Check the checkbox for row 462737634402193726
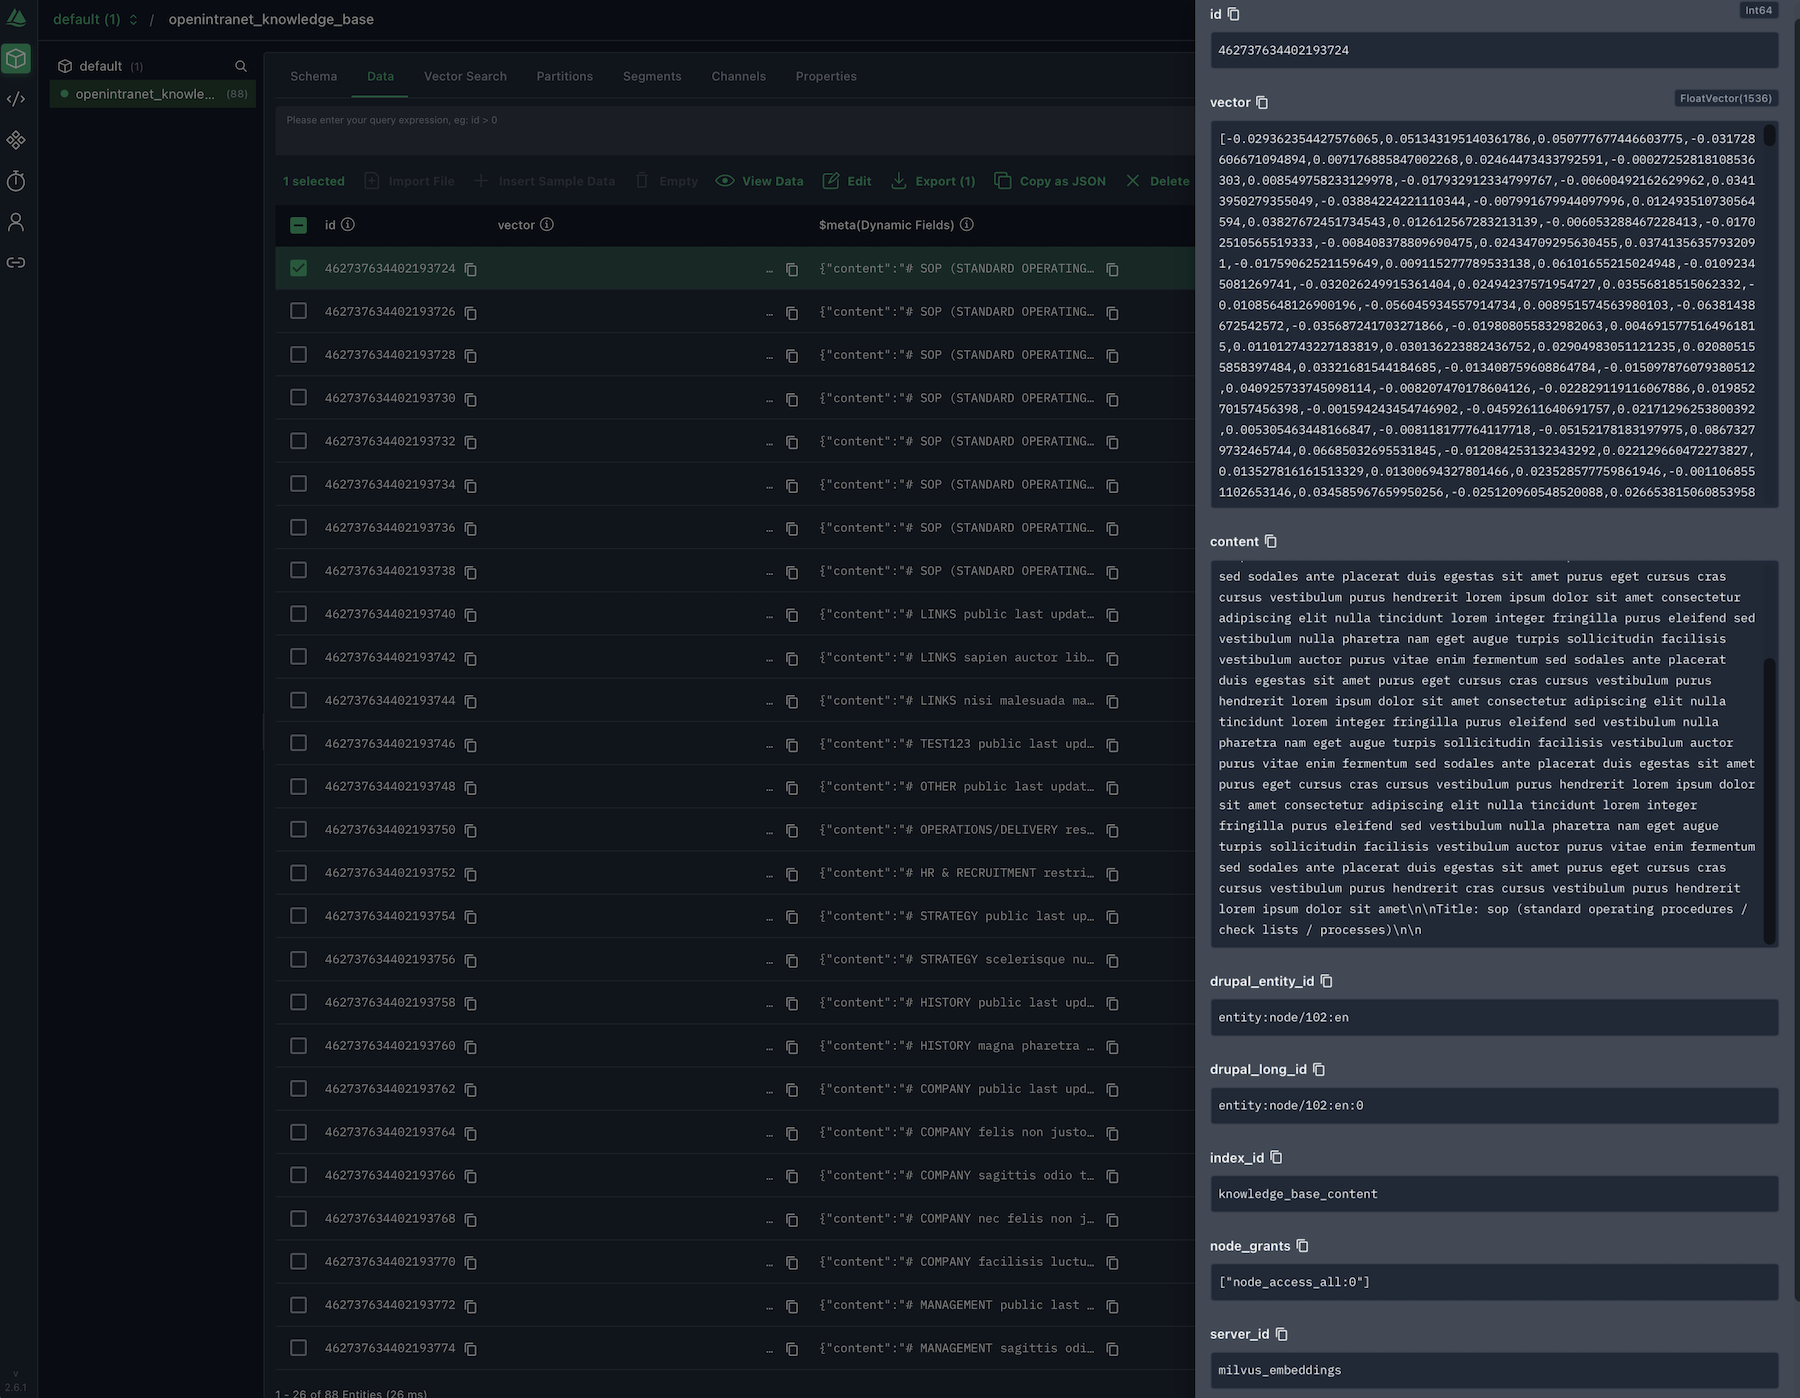The image size is (1800, 1398). 298,311
